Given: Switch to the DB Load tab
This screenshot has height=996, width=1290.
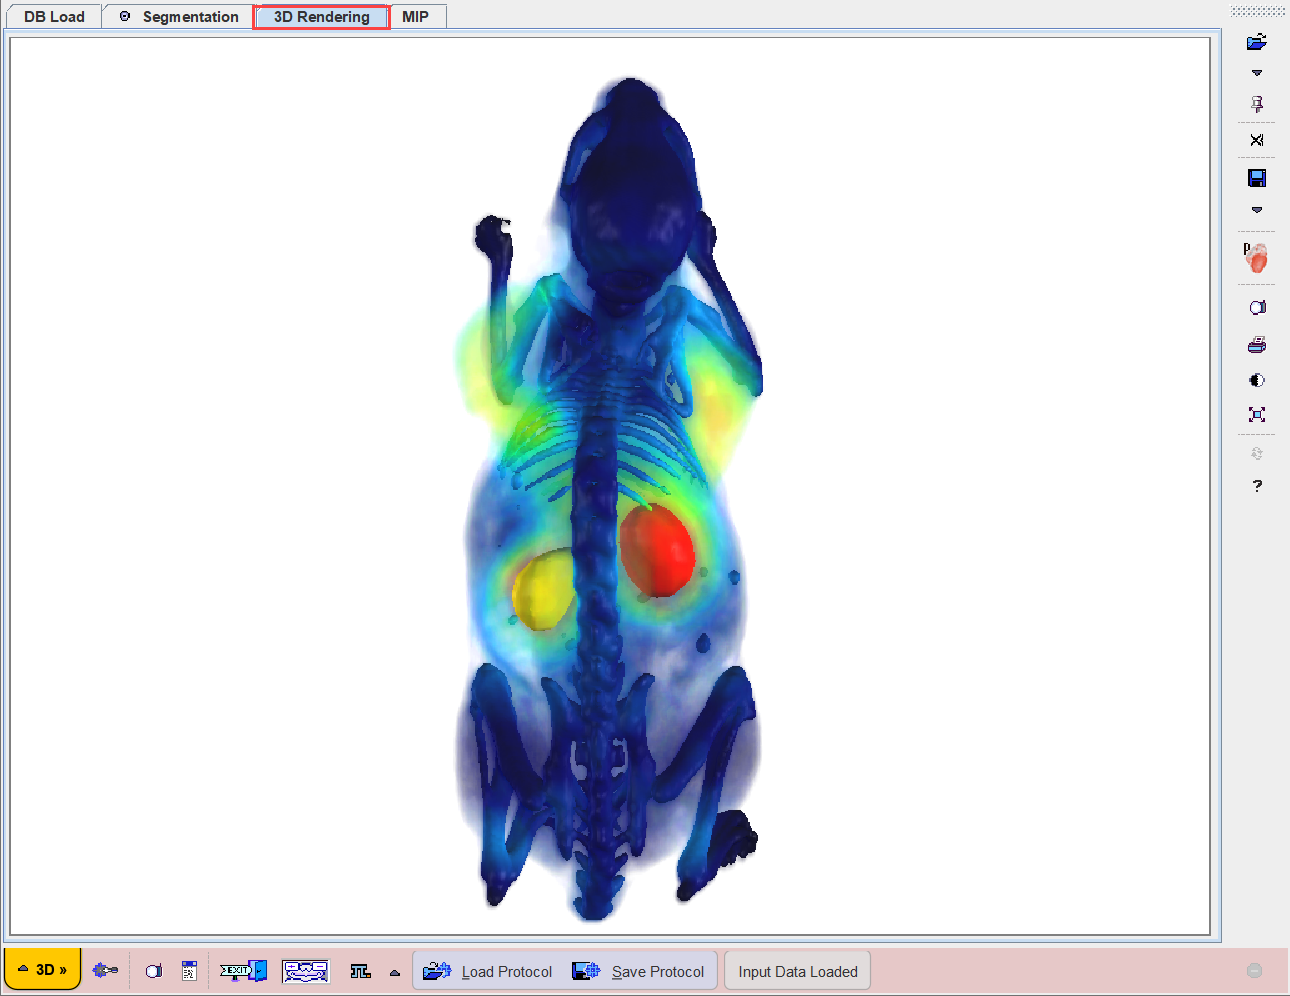Looking at the screenshot, I should tap(54, 17).
